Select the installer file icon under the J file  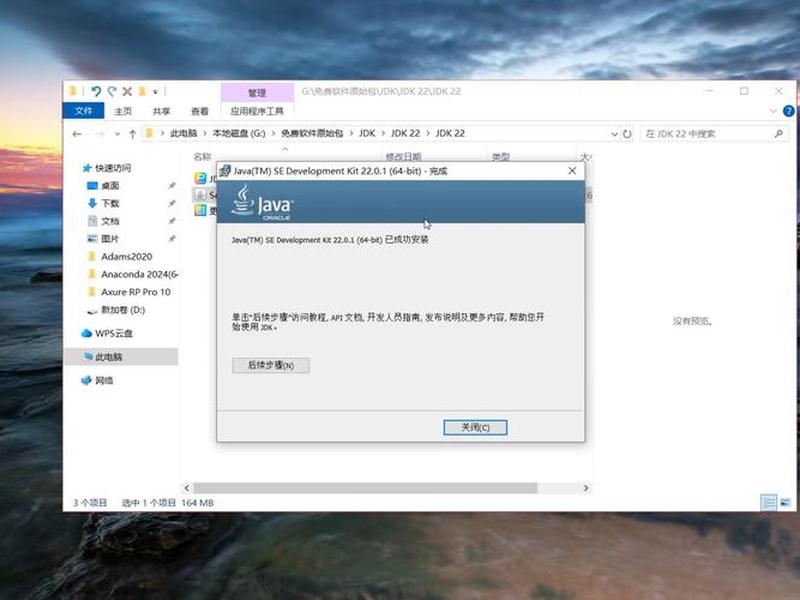coord(200,194)
